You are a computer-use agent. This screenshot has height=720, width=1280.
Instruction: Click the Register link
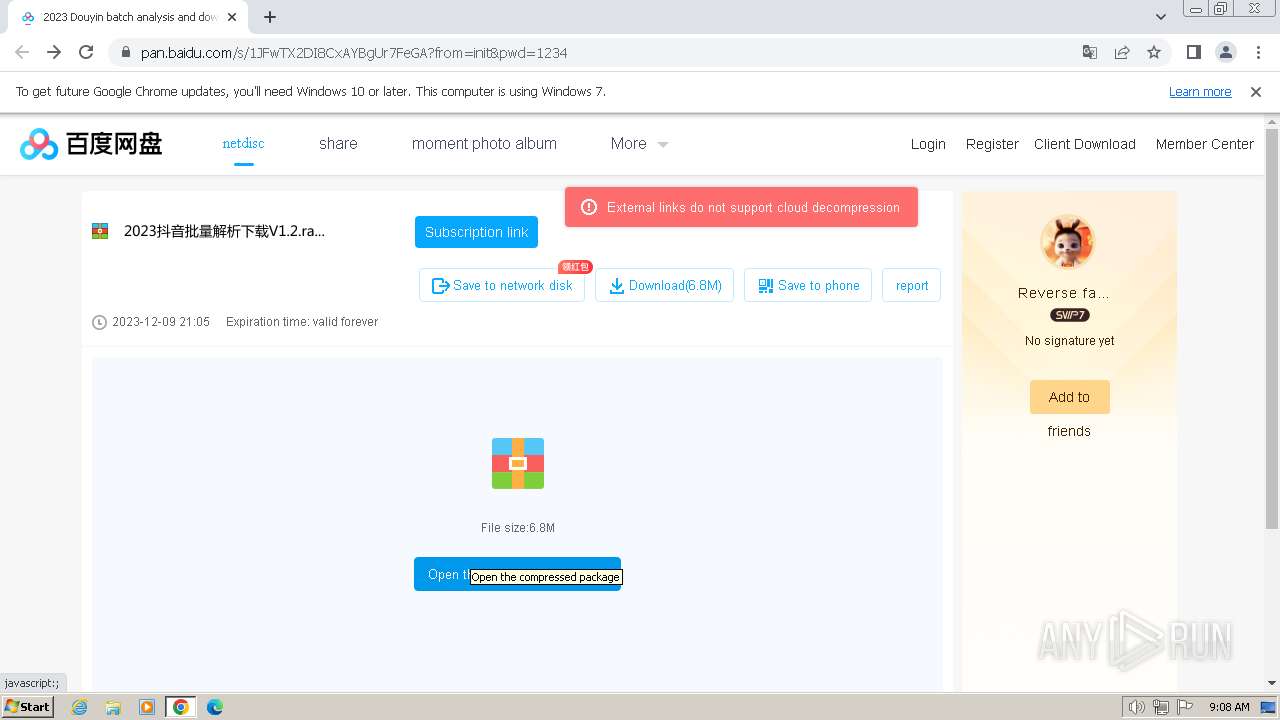point(992,144)
